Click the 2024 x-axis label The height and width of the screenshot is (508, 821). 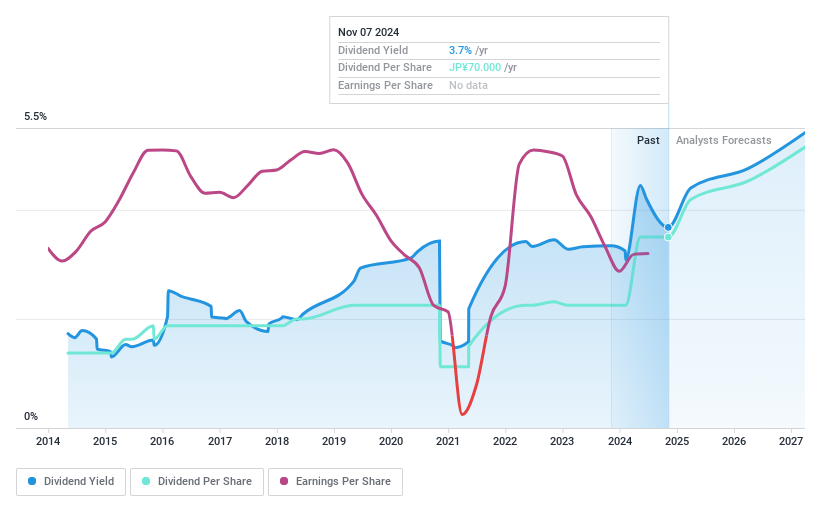point(620,441)
